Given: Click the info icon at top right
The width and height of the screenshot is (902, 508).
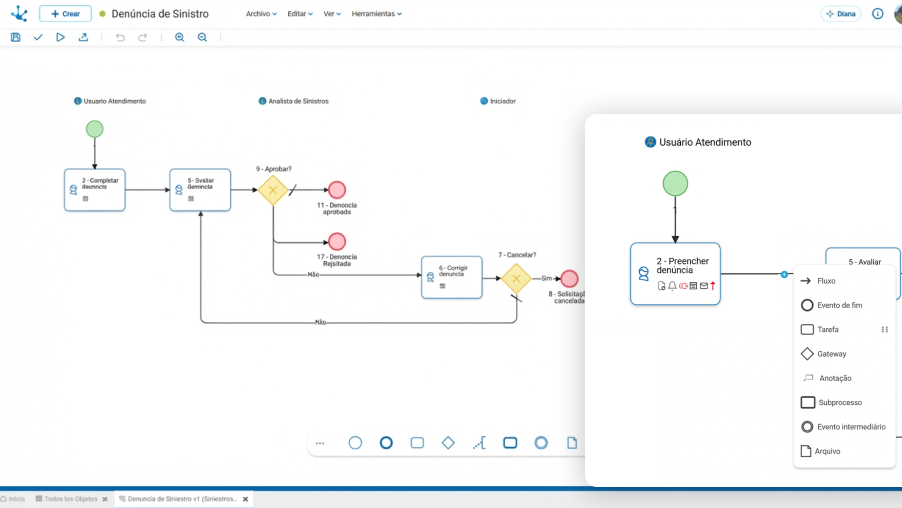Looking at the screenshot, I should [877, 14].
